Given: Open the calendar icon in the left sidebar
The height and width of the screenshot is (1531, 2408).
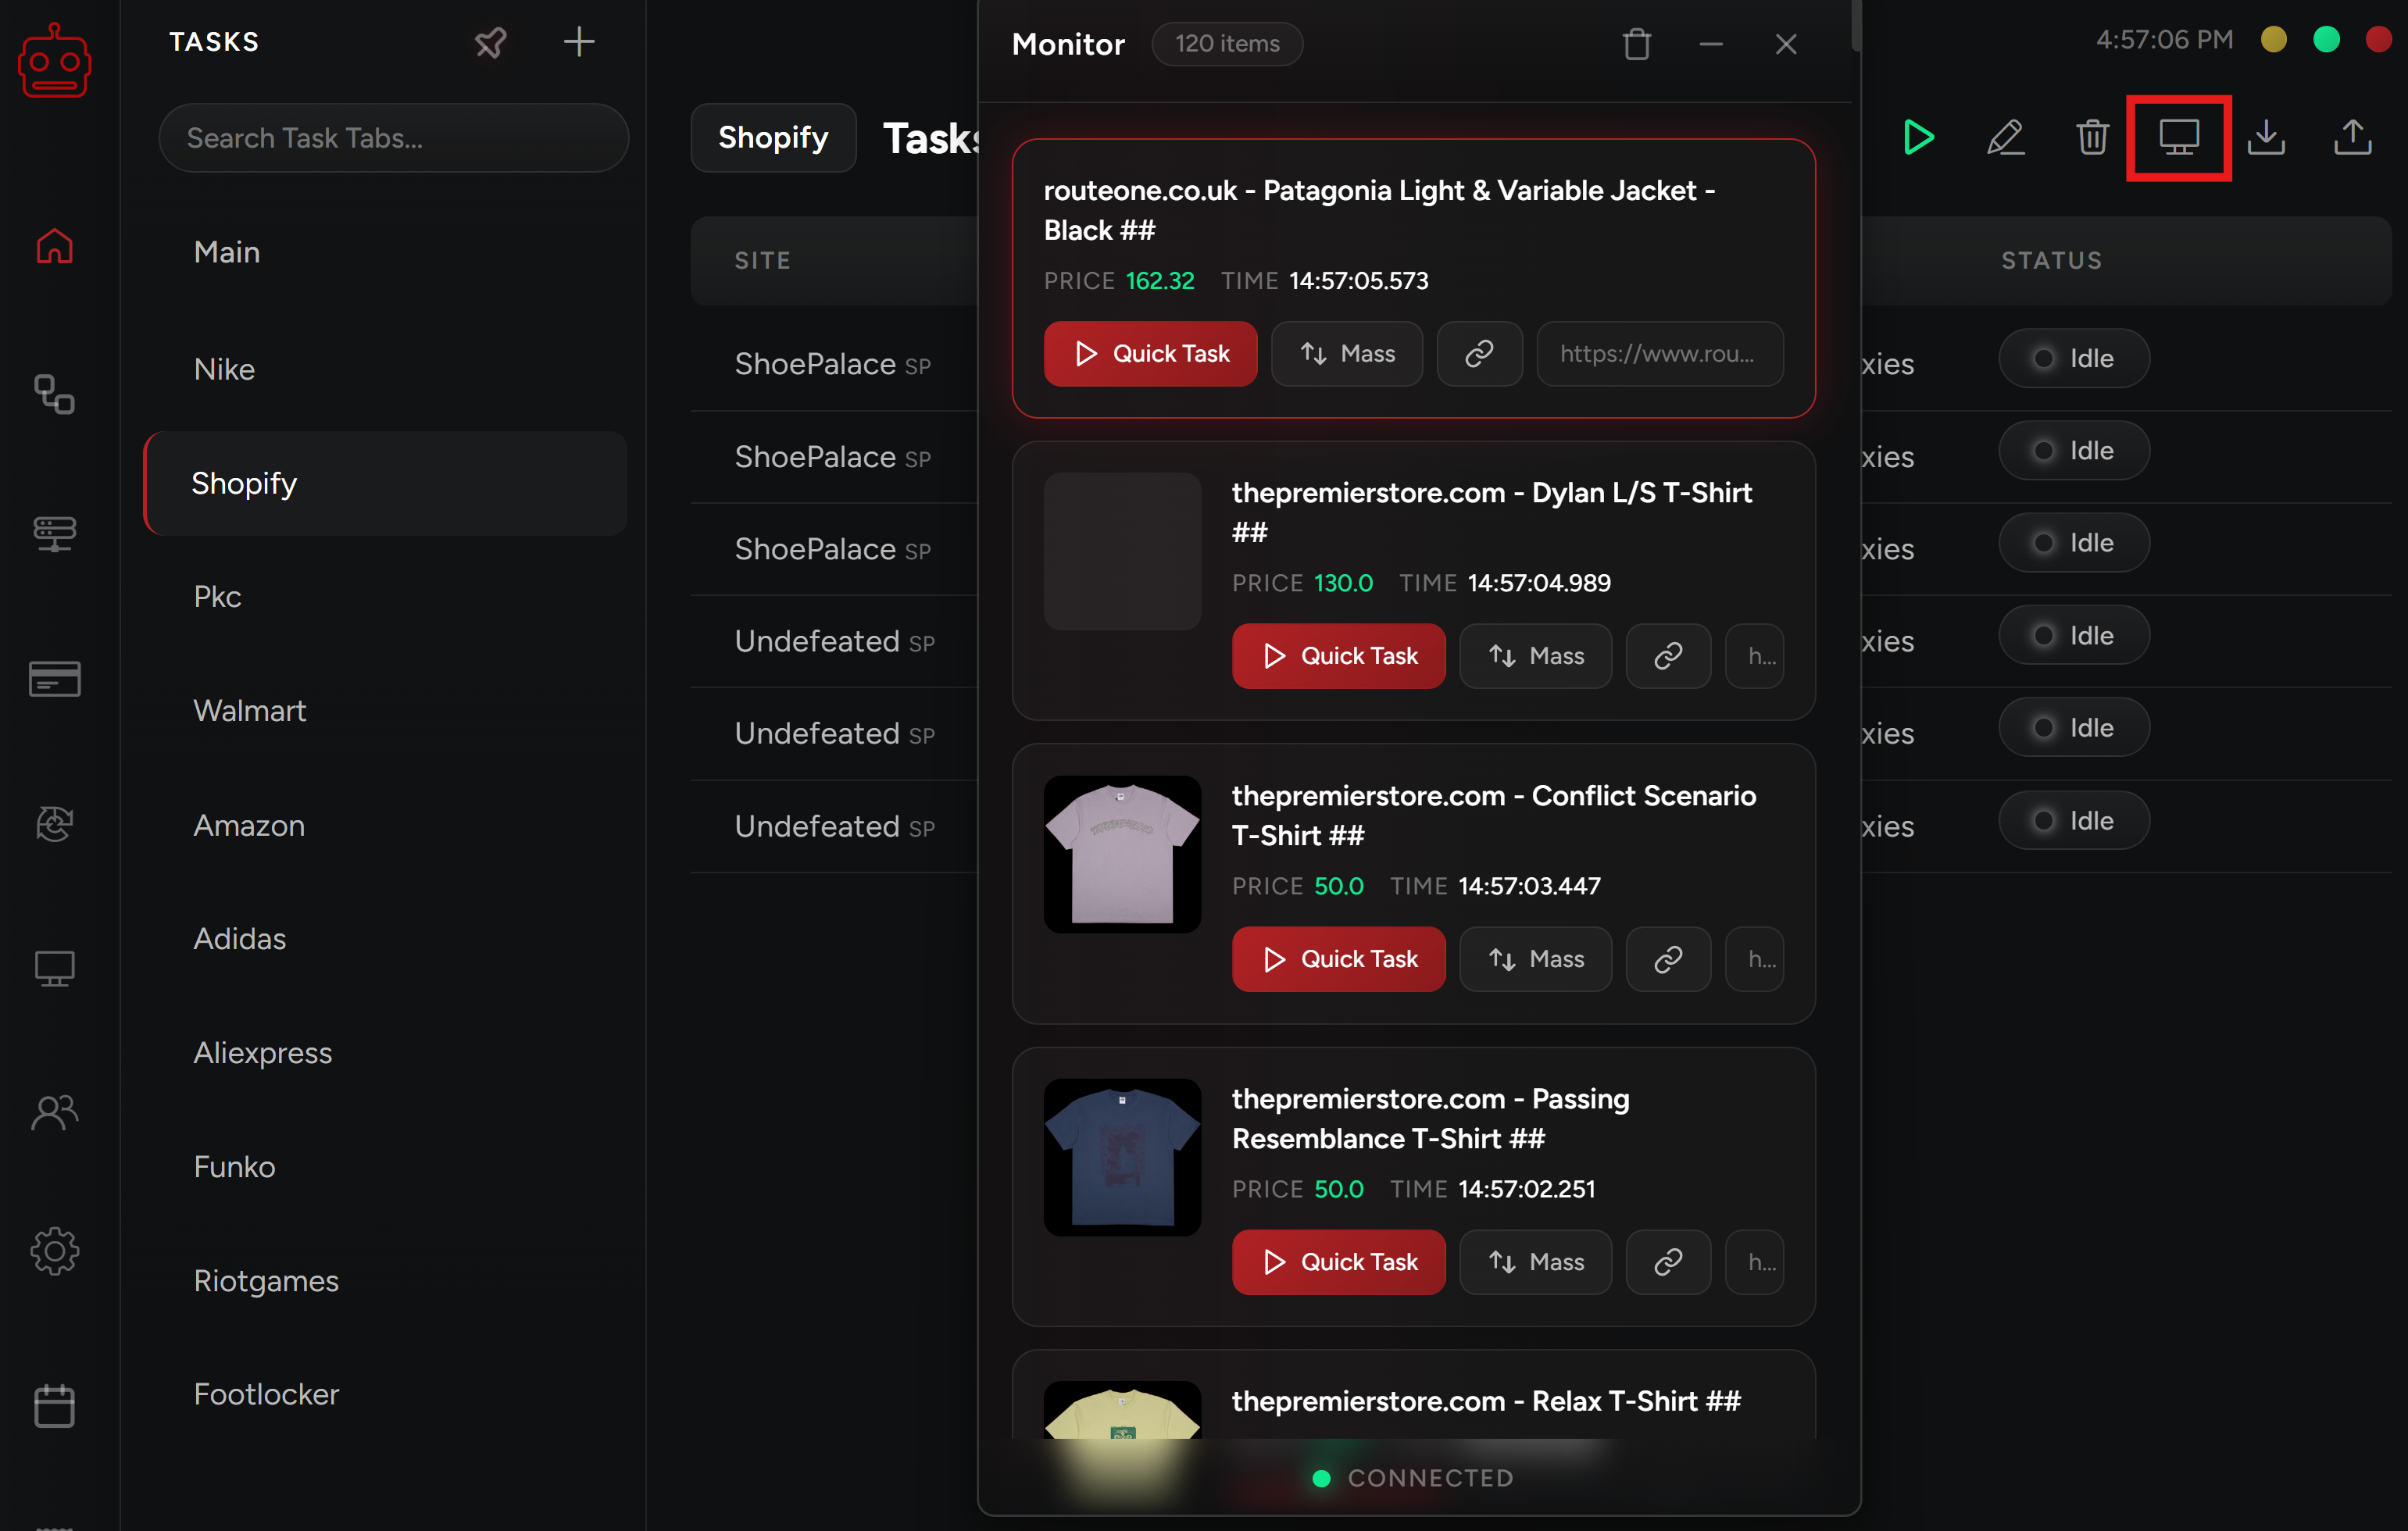Looking at the screenshot, I should [54, 1405].
